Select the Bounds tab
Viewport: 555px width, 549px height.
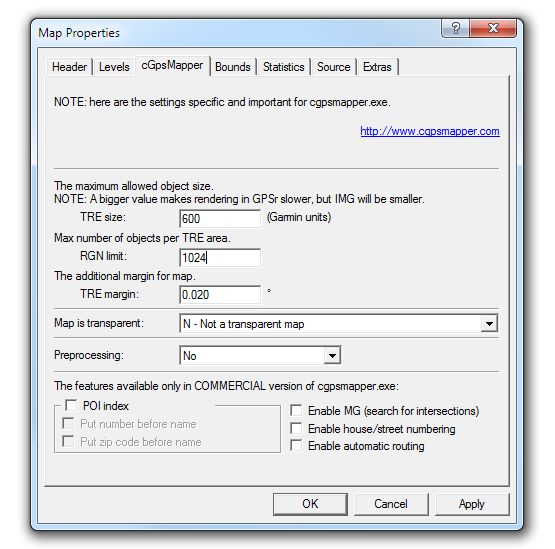pyautogui.click(x=233, y=67)
